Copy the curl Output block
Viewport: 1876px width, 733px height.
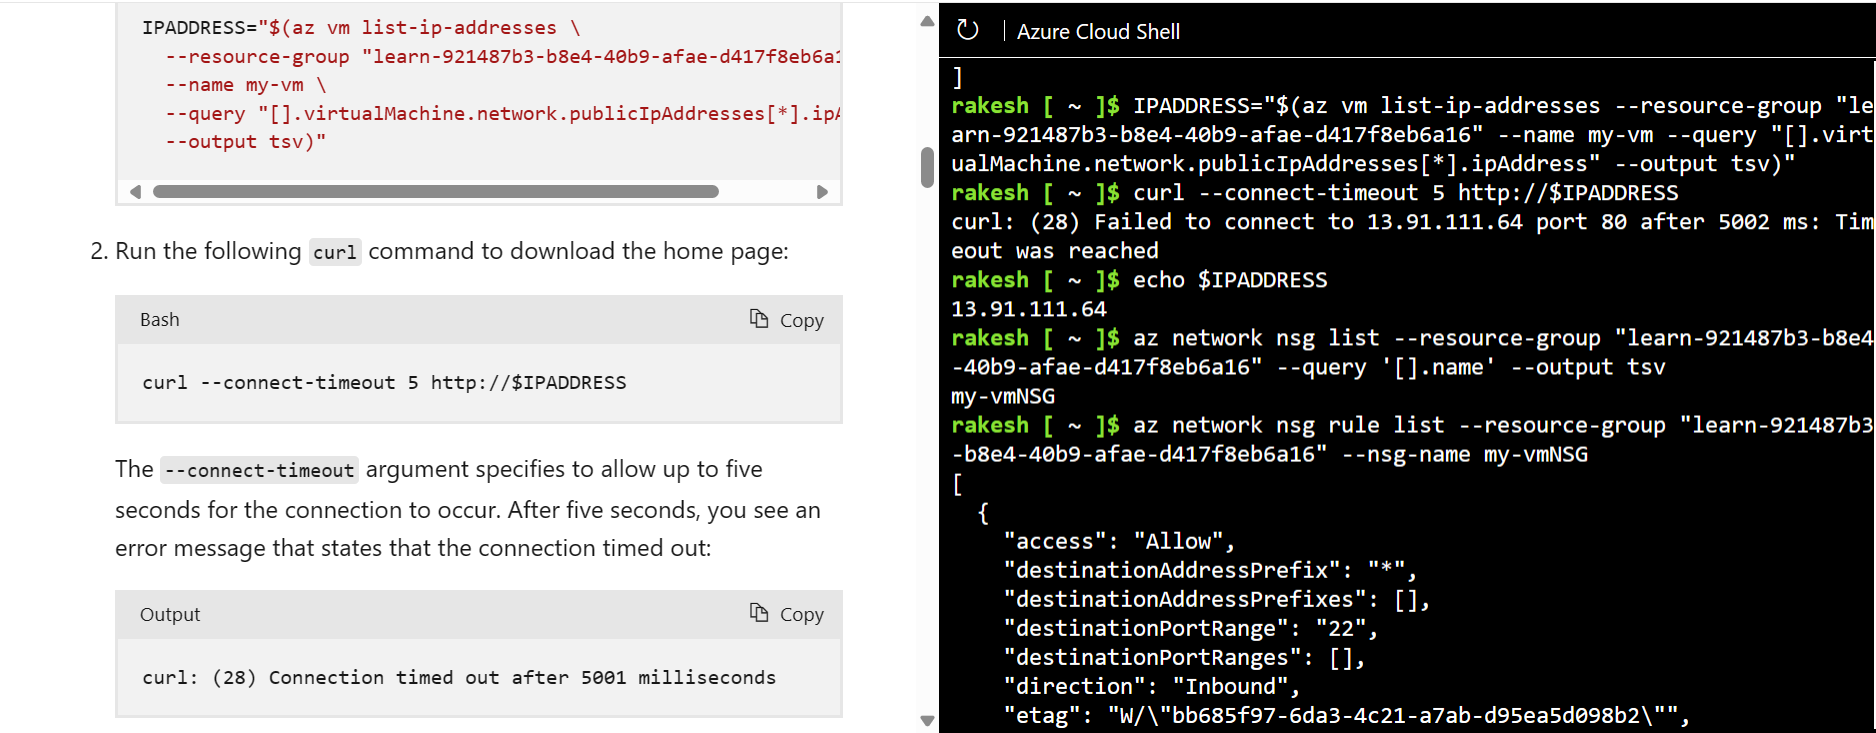787,614
